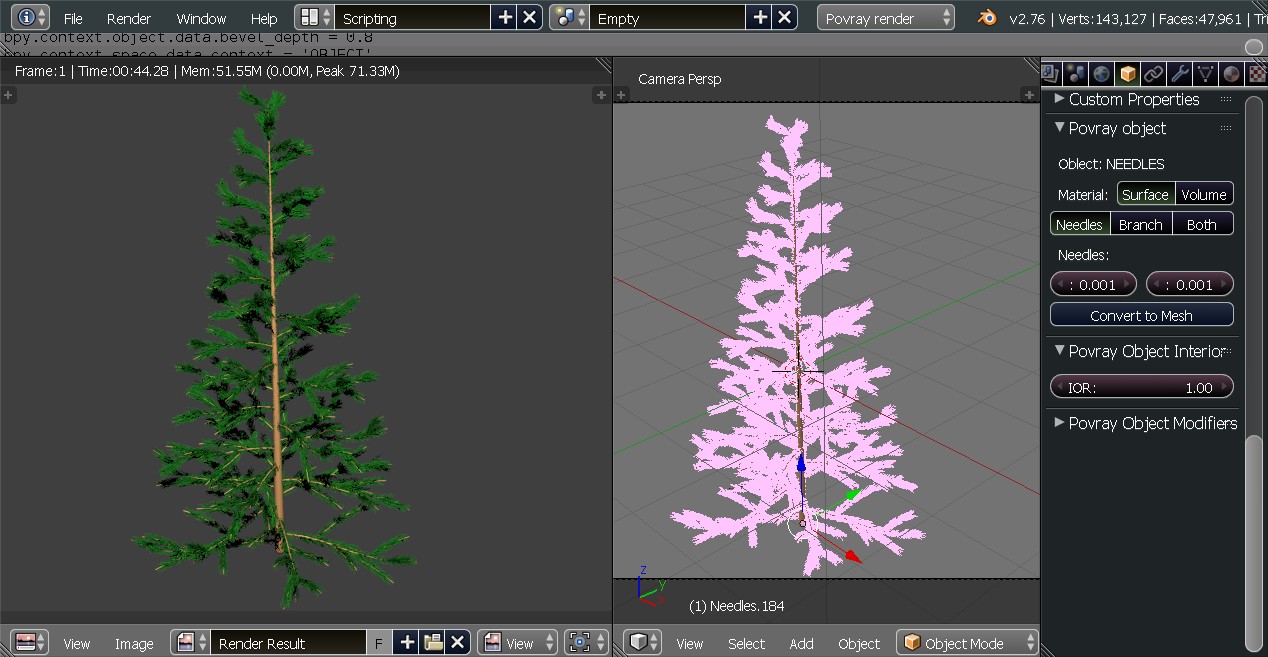Image resolution: width=1268 pixels, height=657 pixels.
Task: Open the World properties tab icon
Action: 1101,74
